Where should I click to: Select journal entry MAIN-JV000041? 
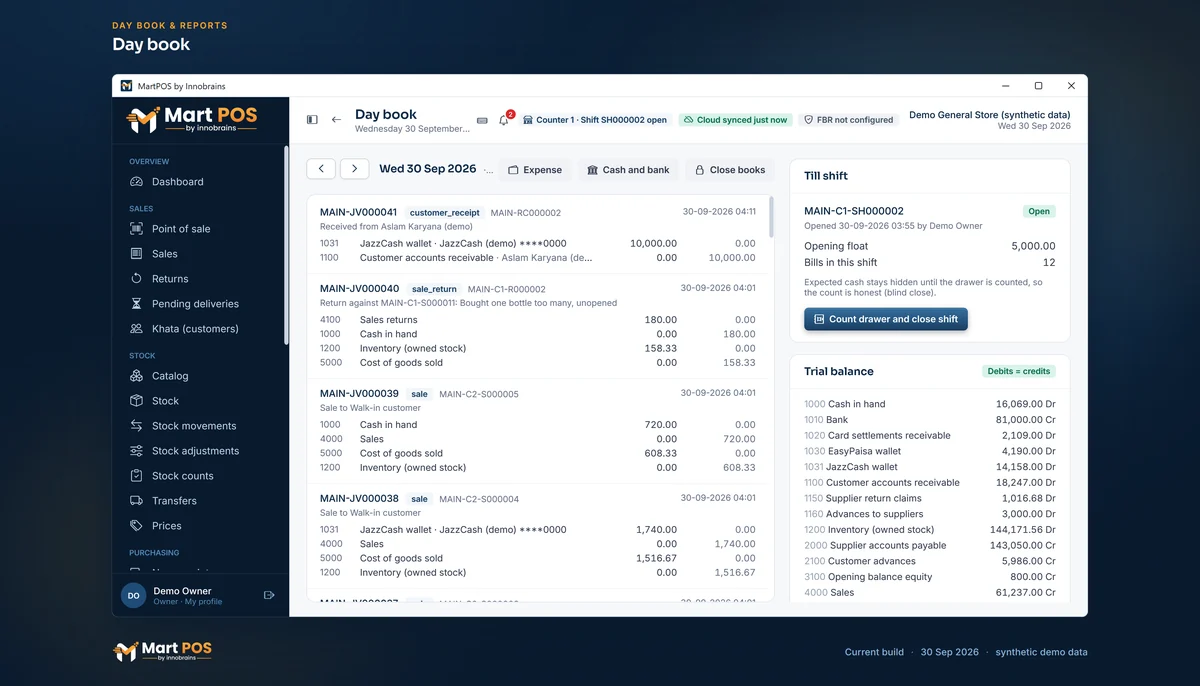tap(358, 212)
